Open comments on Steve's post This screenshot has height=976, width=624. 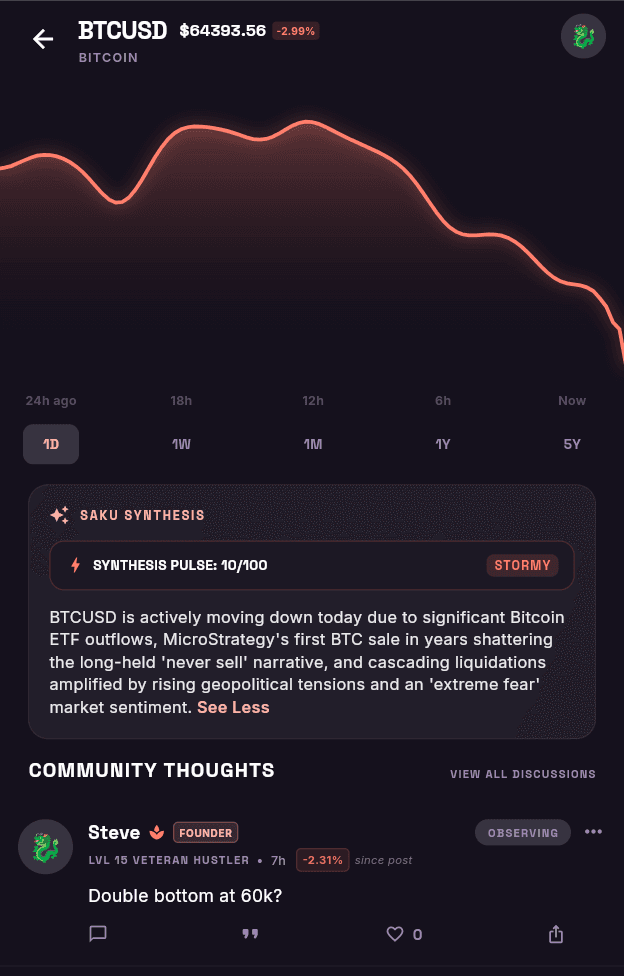point(98,934)
